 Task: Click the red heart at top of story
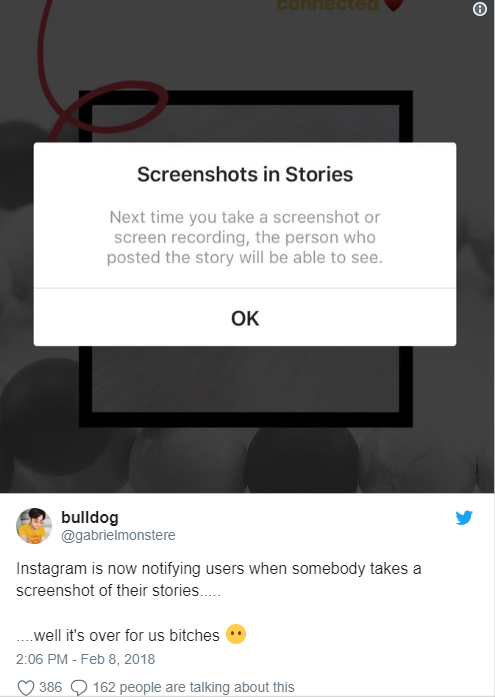(393, 5)
